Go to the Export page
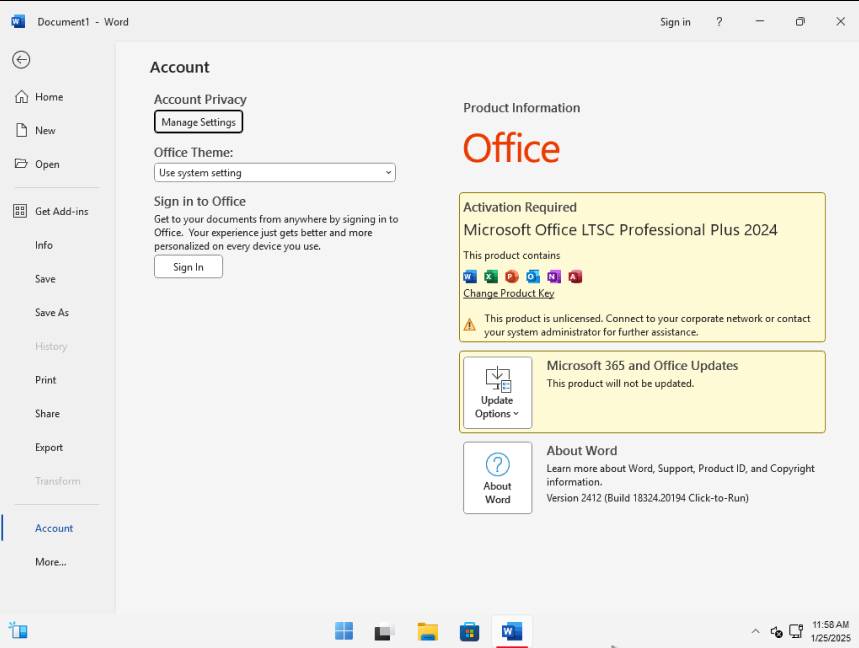The image size is (859, 648). click(49, 448)
